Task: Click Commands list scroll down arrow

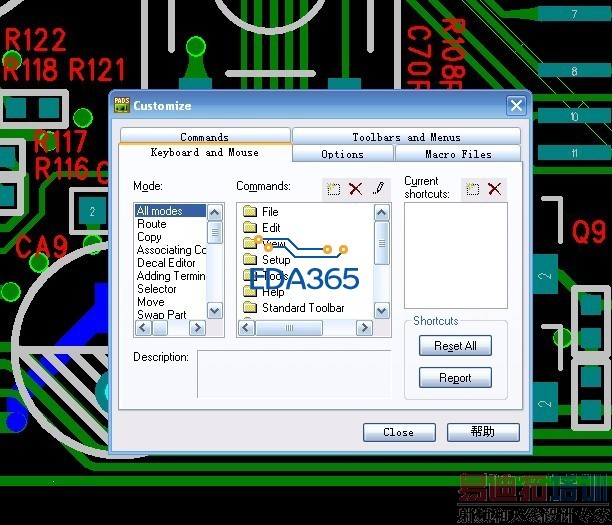Action: 382,311
